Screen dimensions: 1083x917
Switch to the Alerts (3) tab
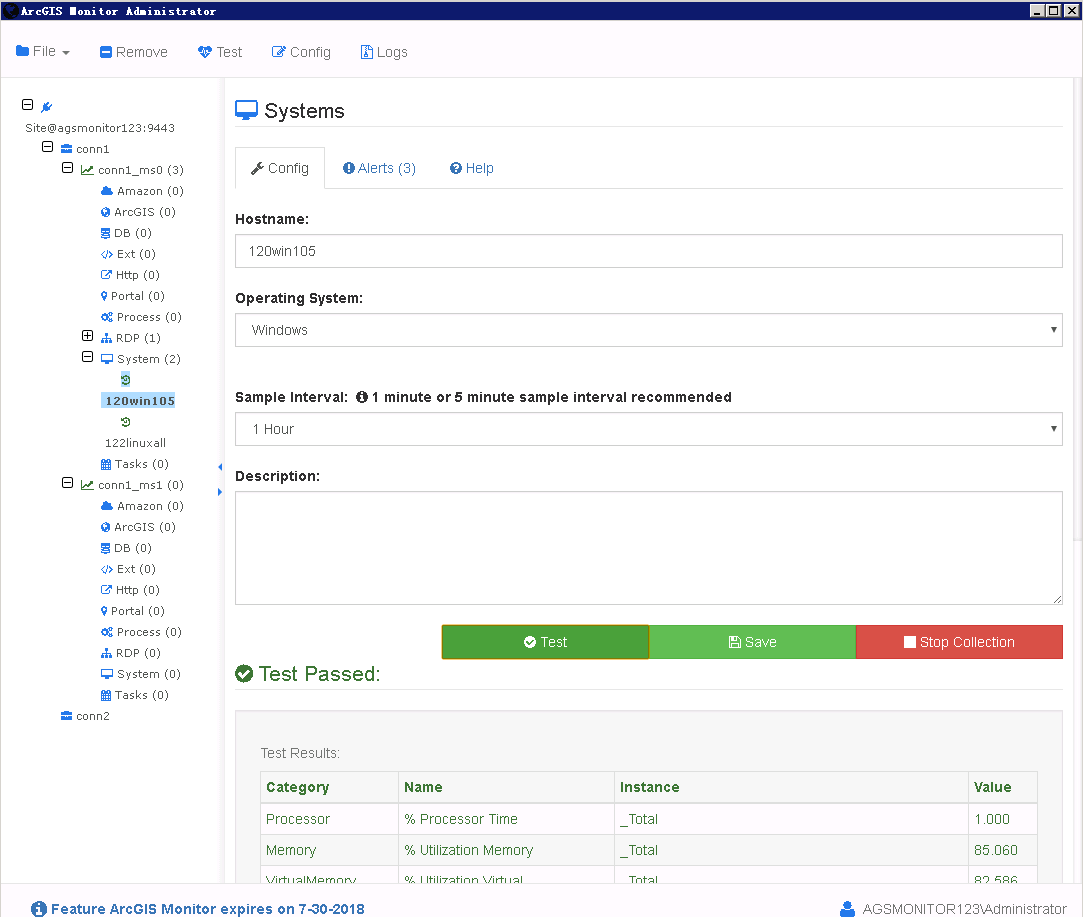tap(379, 168)
